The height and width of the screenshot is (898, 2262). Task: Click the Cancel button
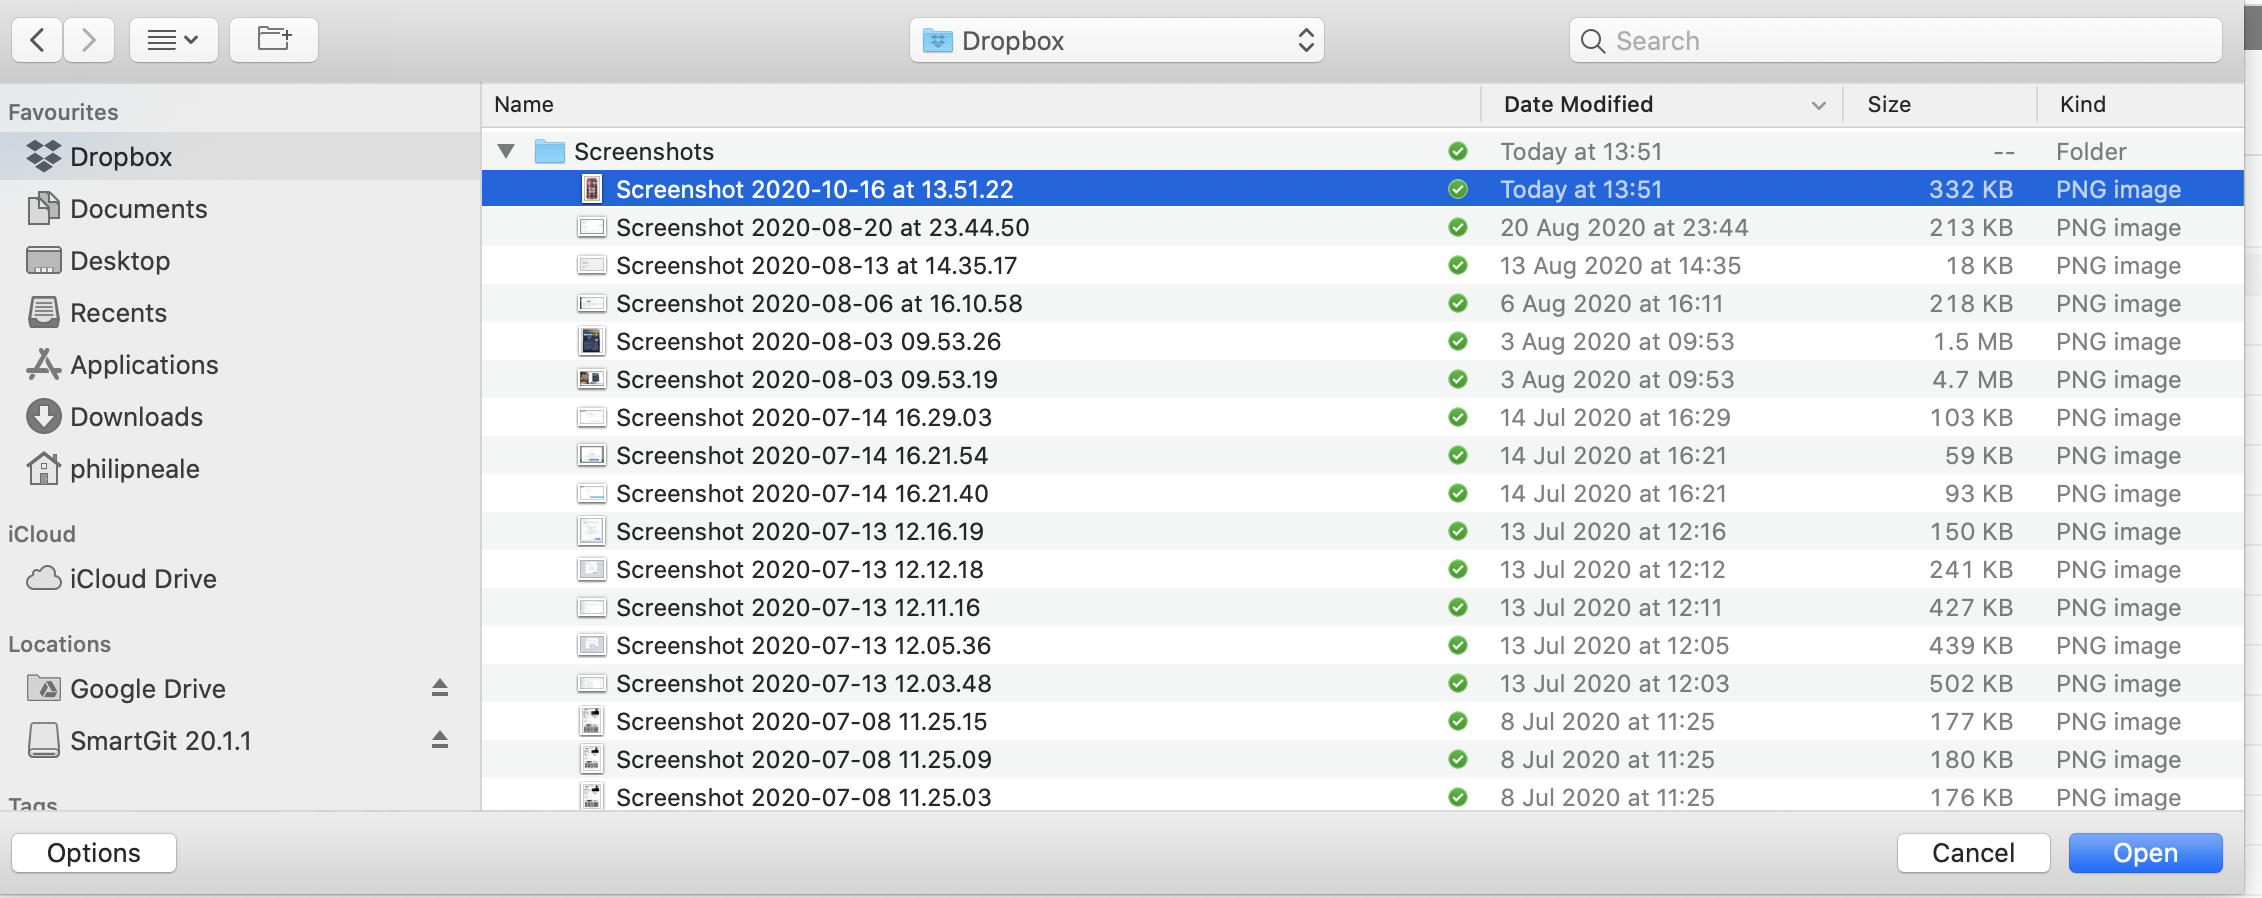tap(1972, 853)
